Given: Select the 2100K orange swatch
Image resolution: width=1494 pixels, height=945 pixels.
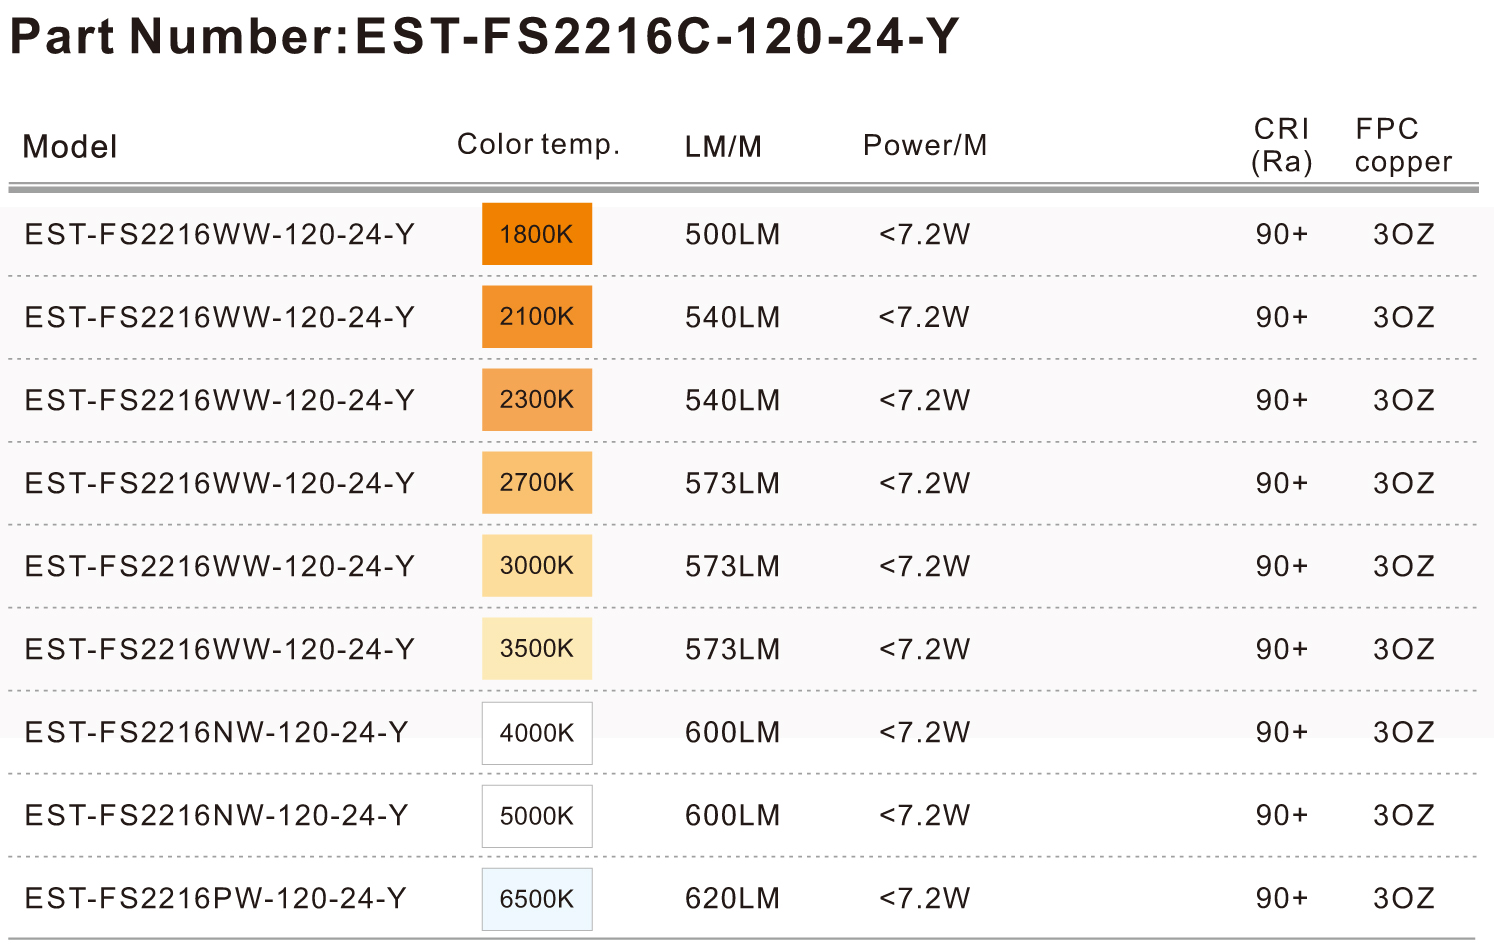Looking at the screenshot, I should [537, 317].
